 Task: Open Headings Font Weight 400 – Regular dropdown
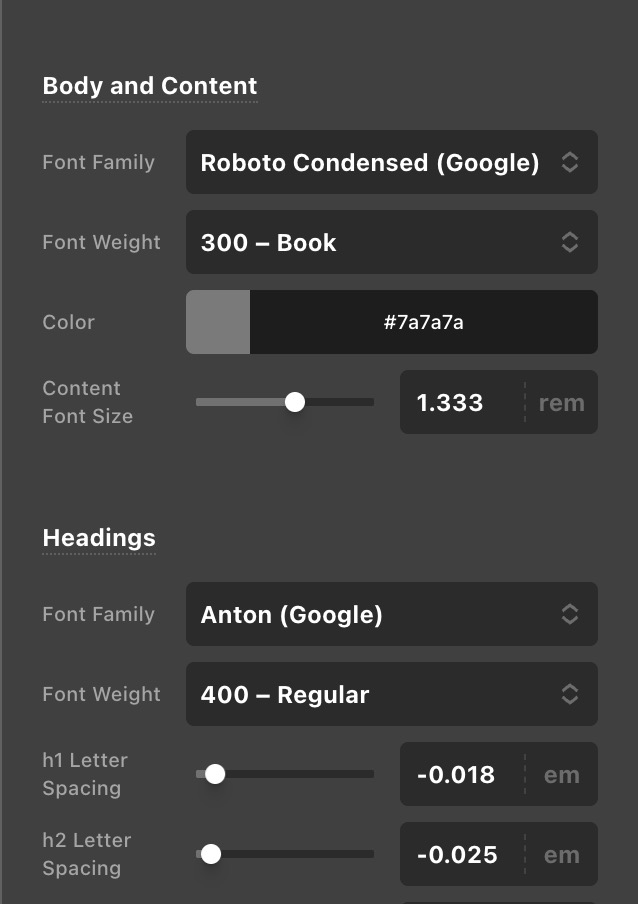pyautogui.click(x=370, y=694)
